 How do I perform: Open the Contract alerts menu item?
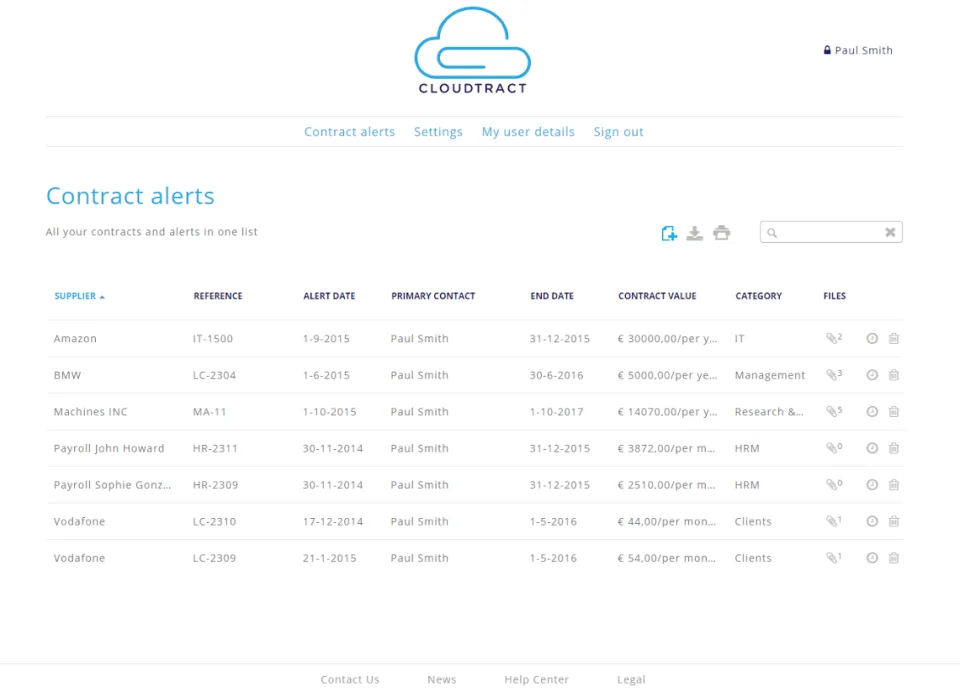[350, 132]
